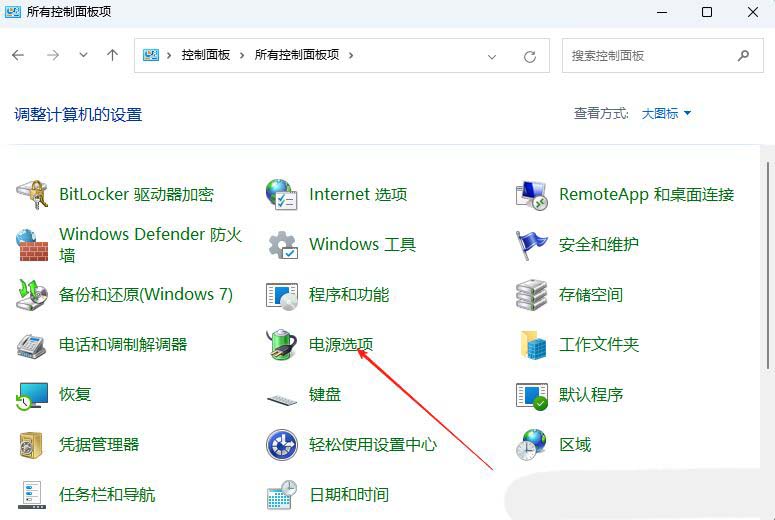Select the 控制面板 breadcrumb item
The height and width of the screenshot is (520, 775).
(206, 55)
